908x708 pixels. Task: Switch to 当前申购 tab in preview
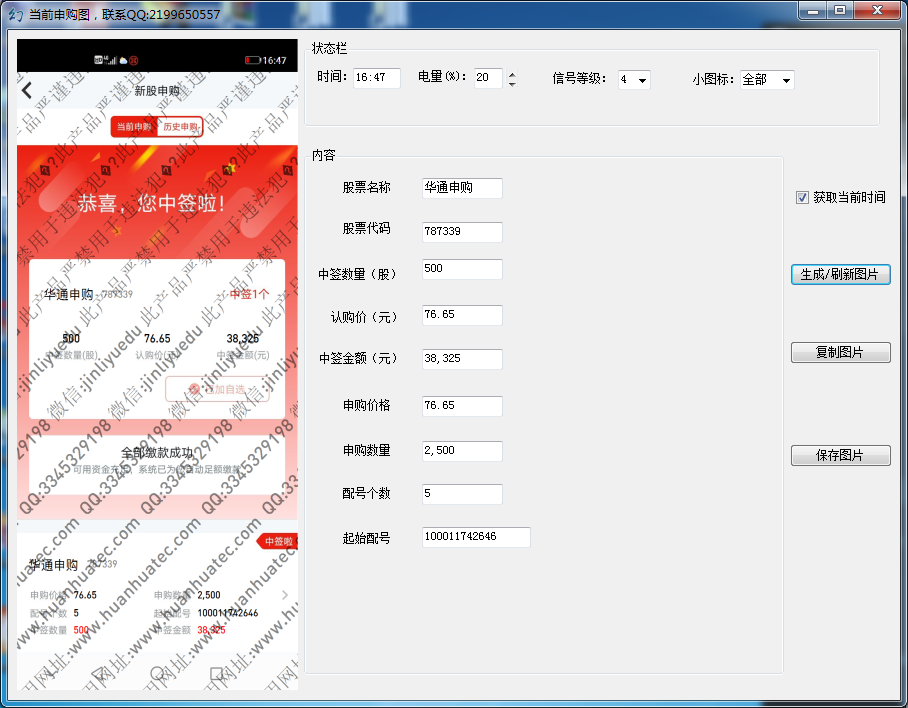click(134, 127)
